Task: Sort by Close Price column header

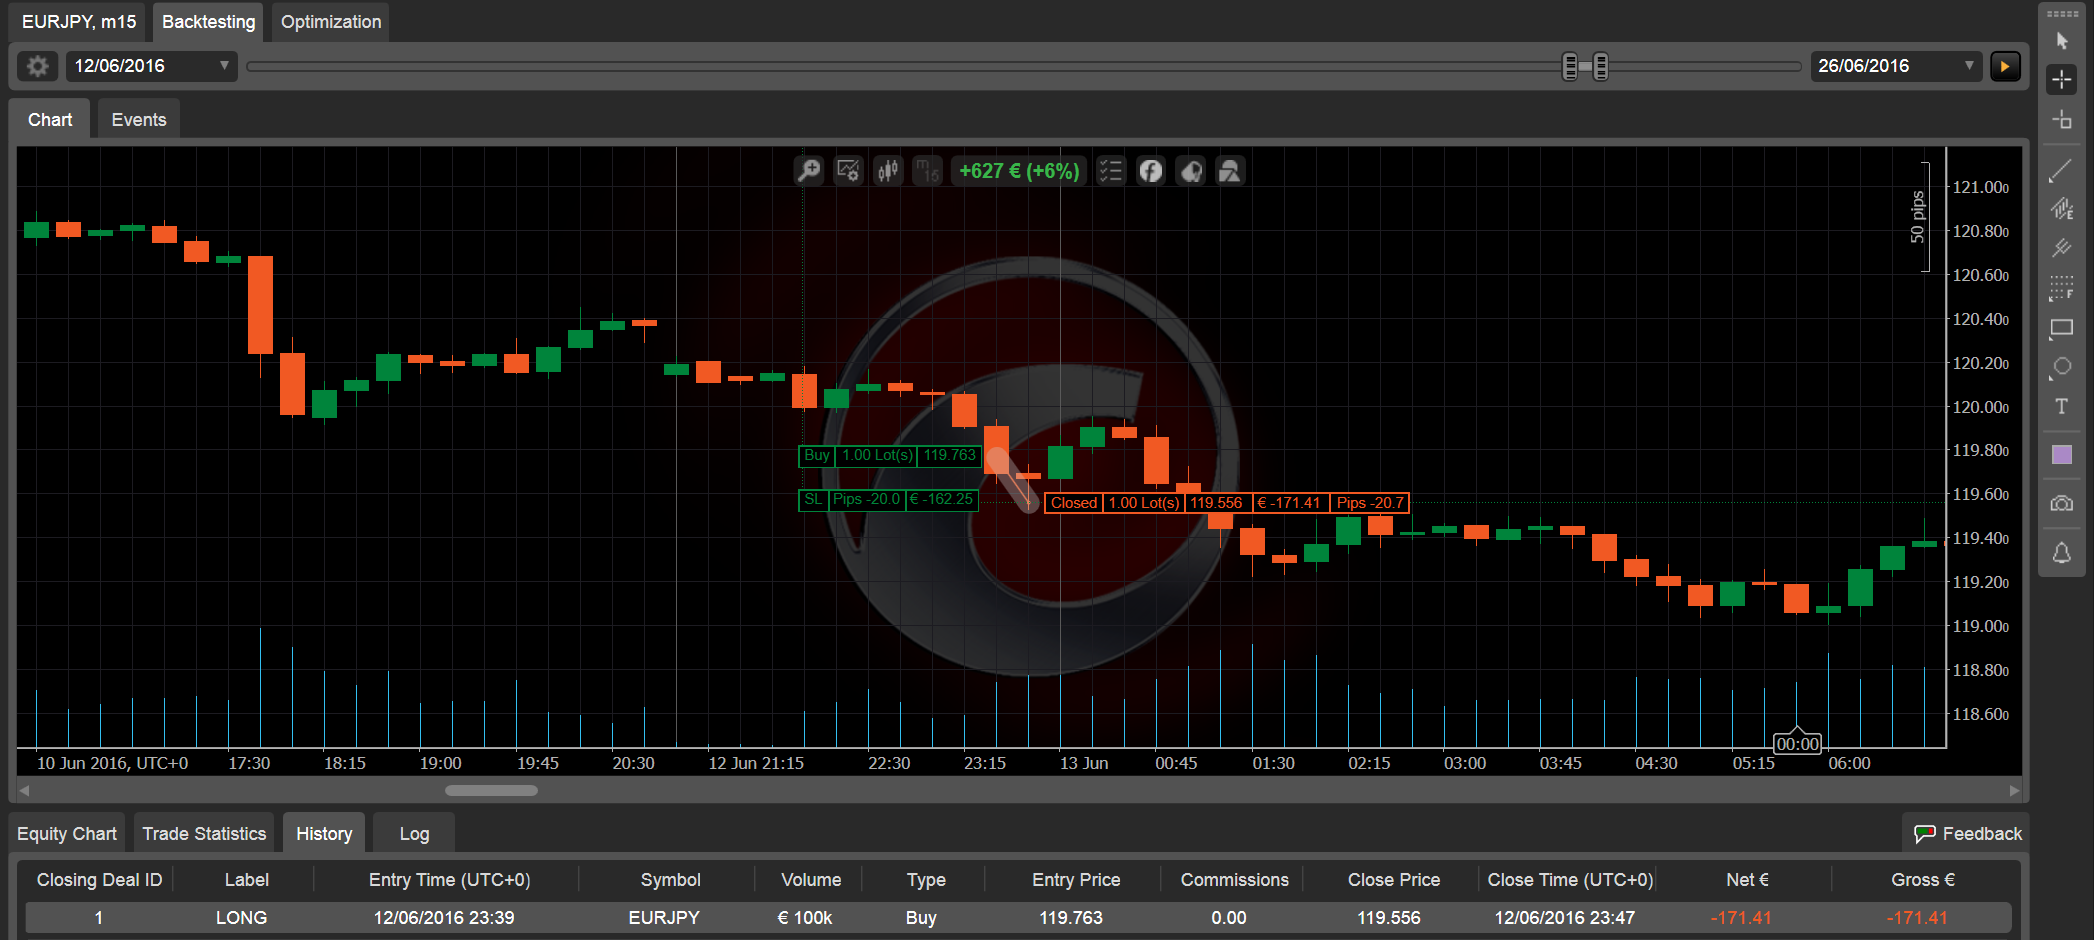Action: (x=1394, y=880)
